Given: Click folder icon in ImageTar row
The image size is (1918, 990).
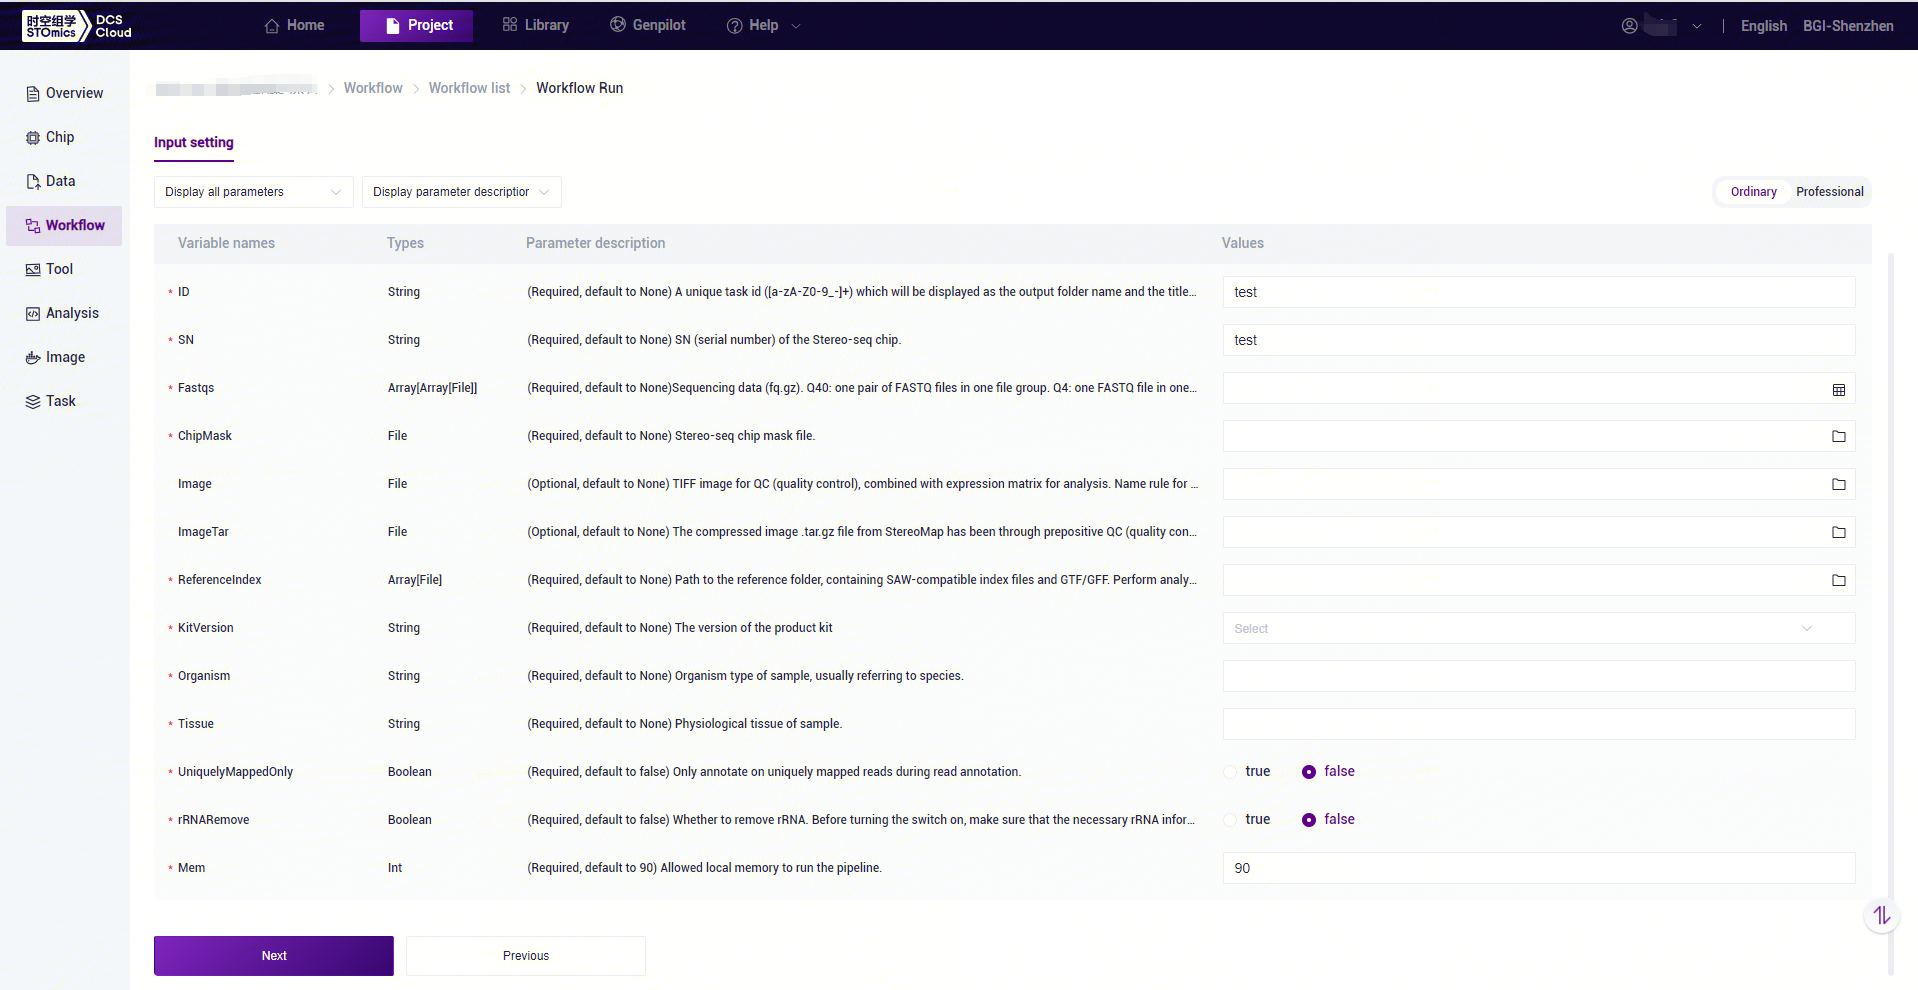Looking at the screenshot, I should [1838, 532].
